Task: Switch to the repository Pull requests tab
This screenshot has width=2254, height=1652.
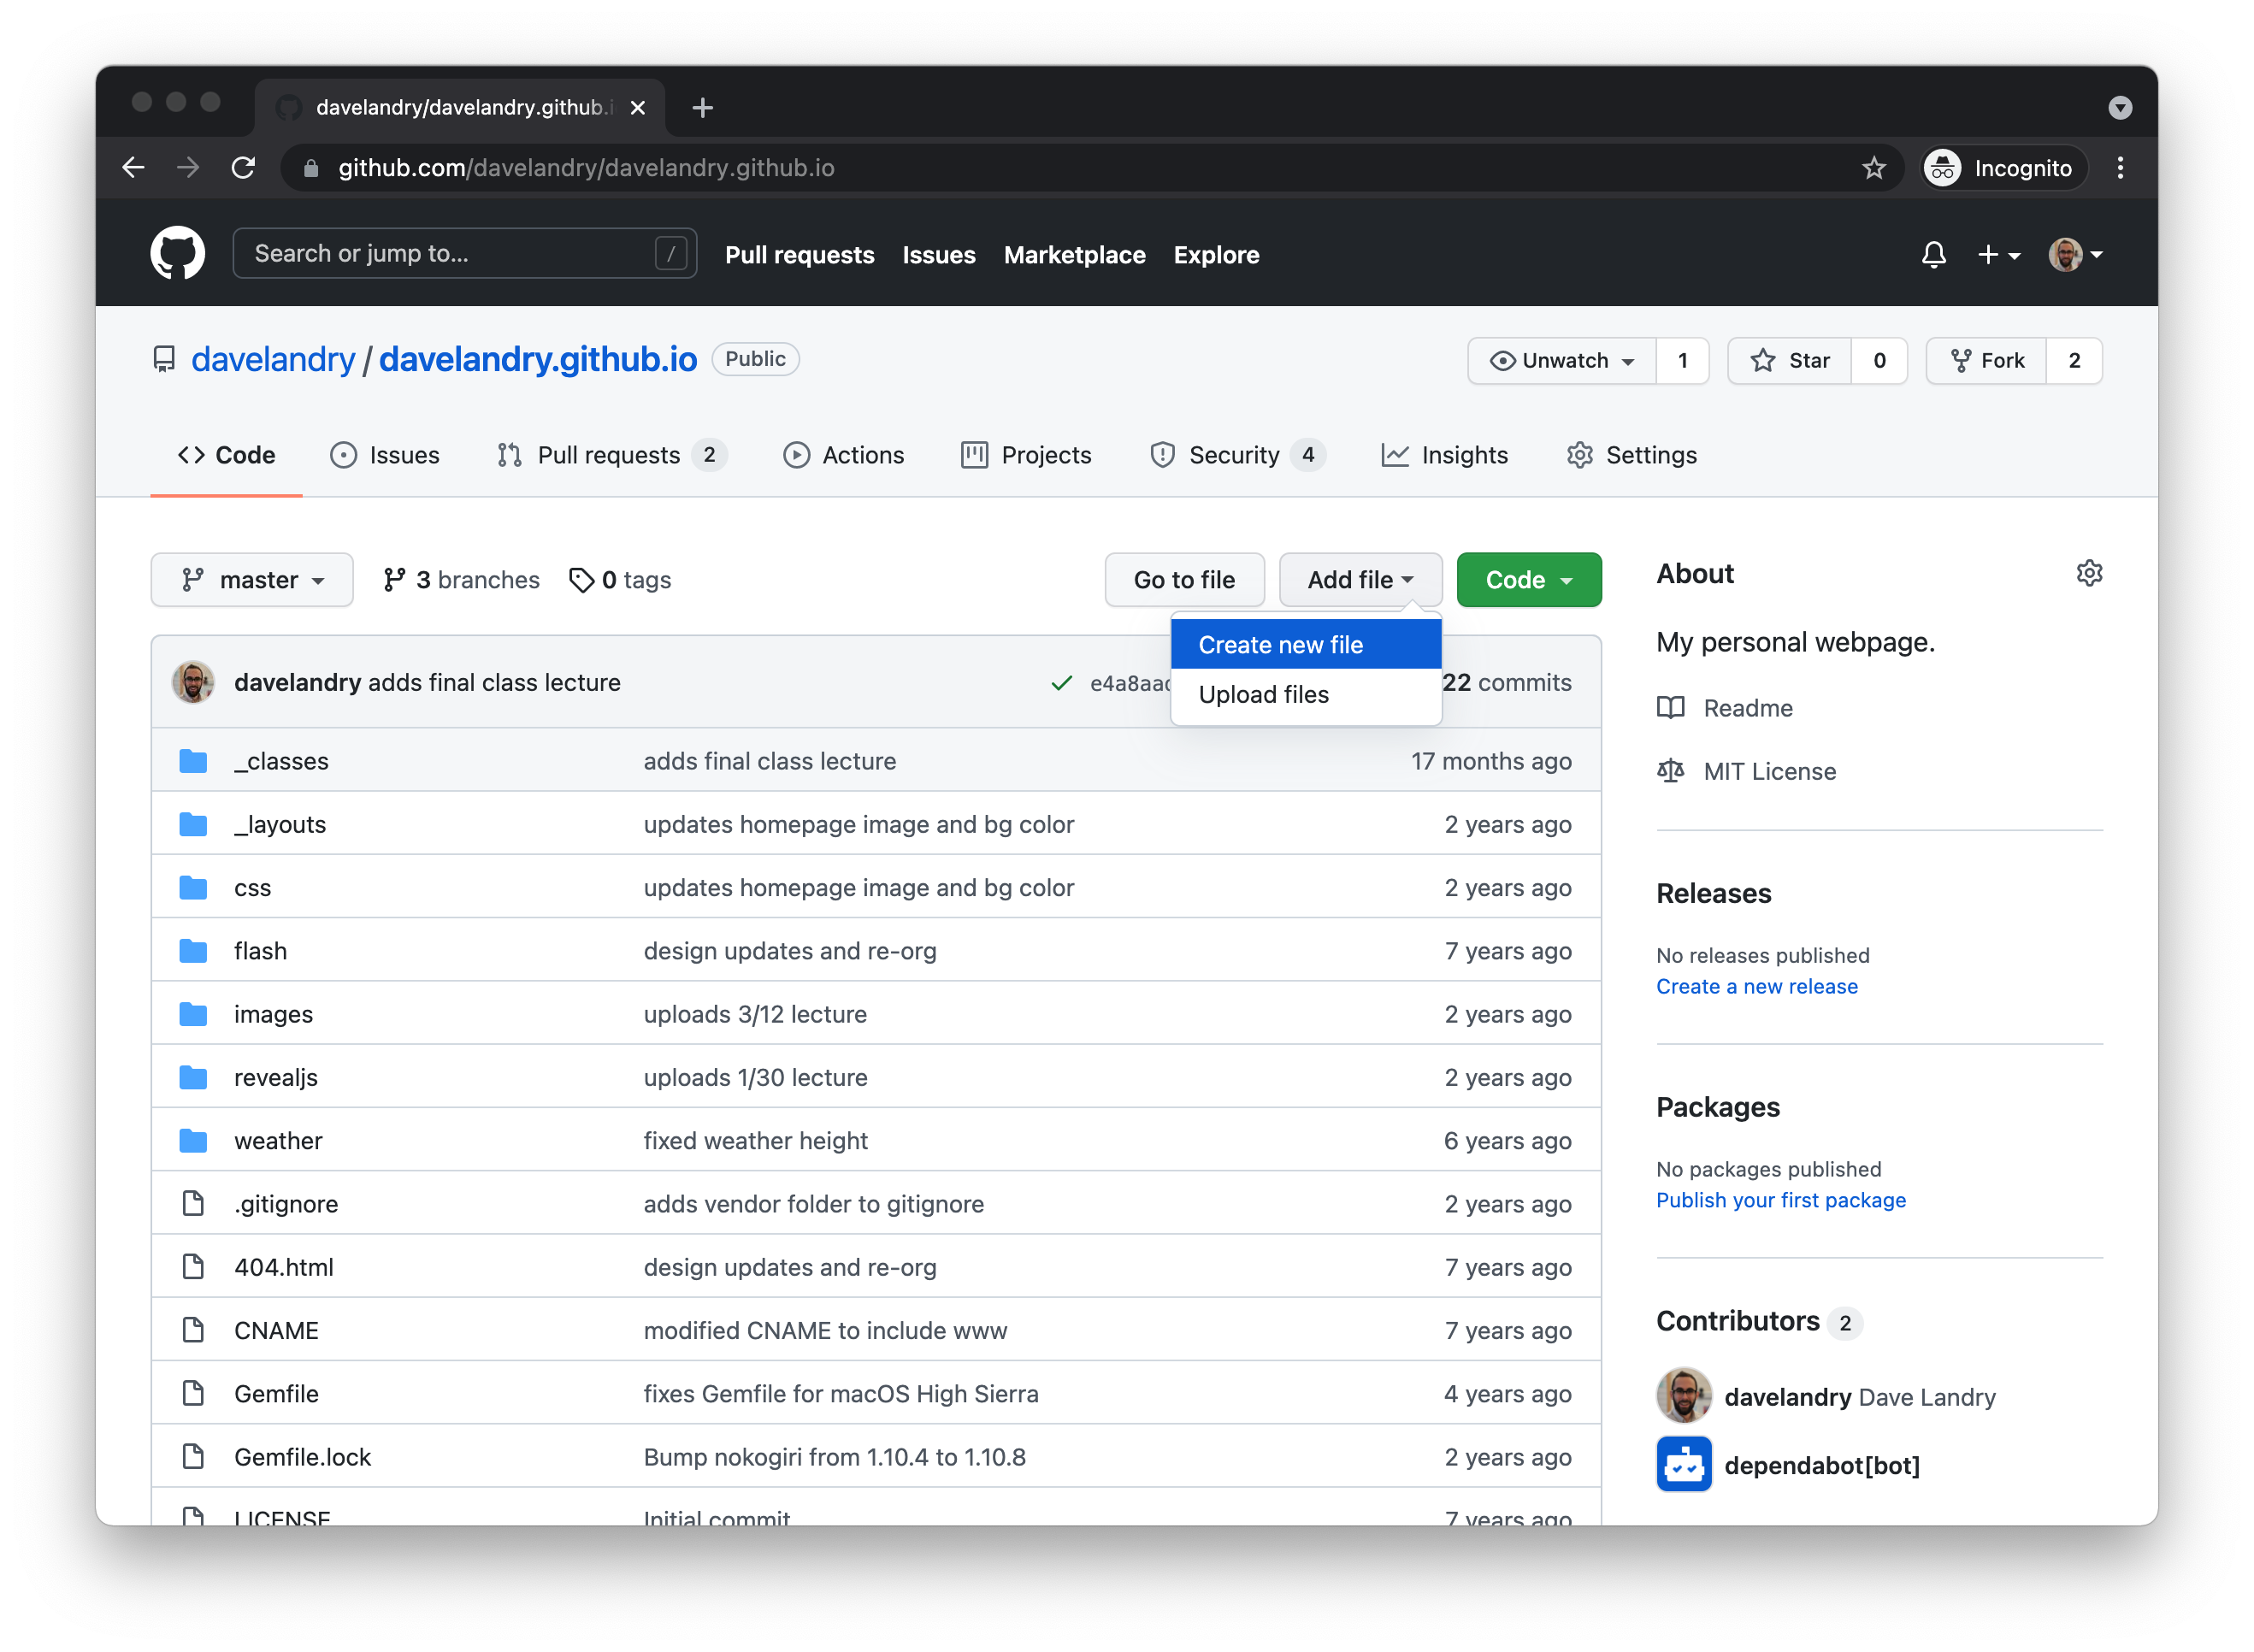Action: tap(612, 455)
